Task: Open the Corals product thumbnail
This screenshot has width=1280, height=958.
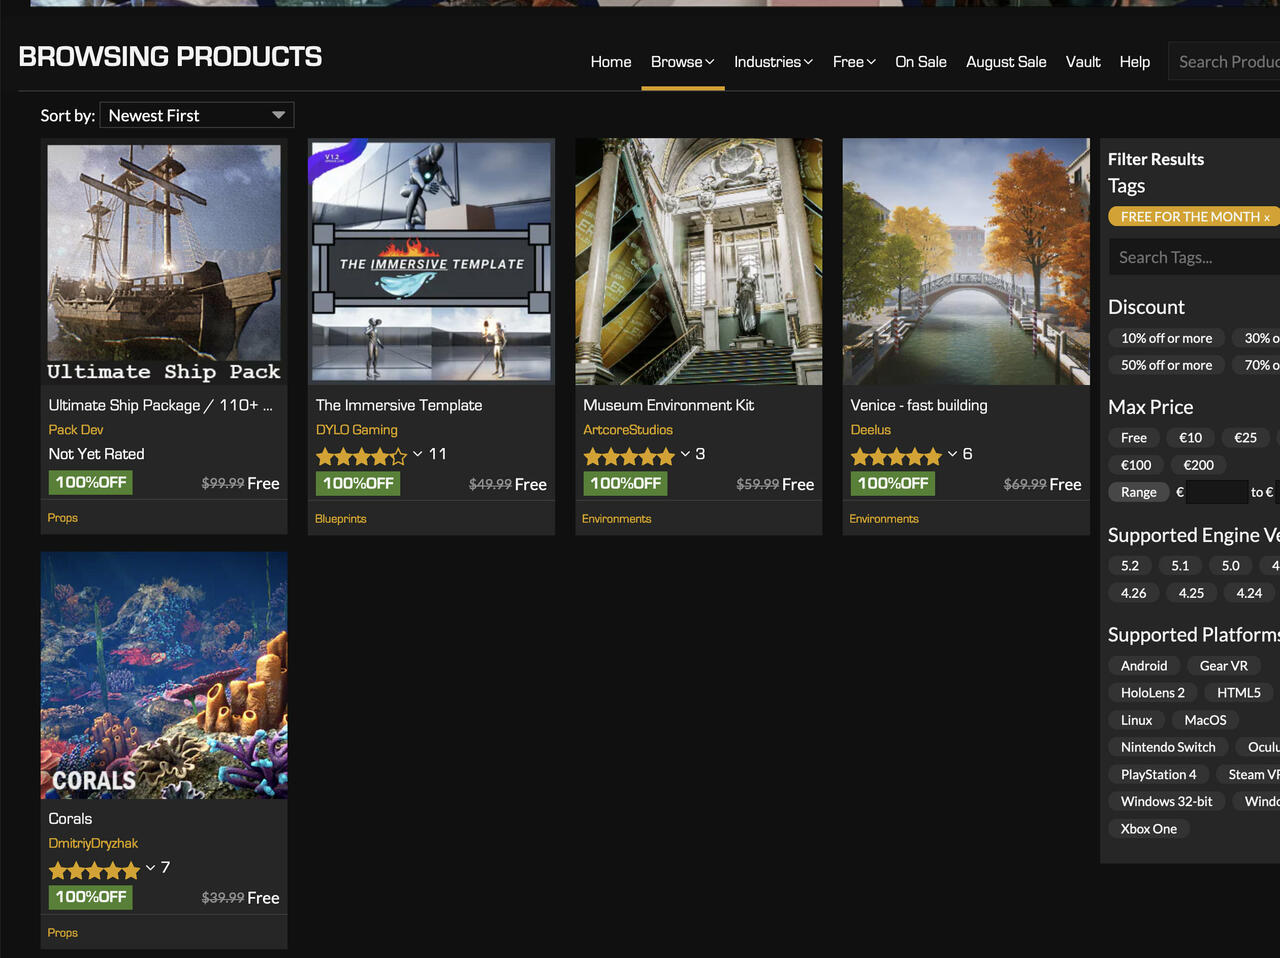Action: click(164, 675)
